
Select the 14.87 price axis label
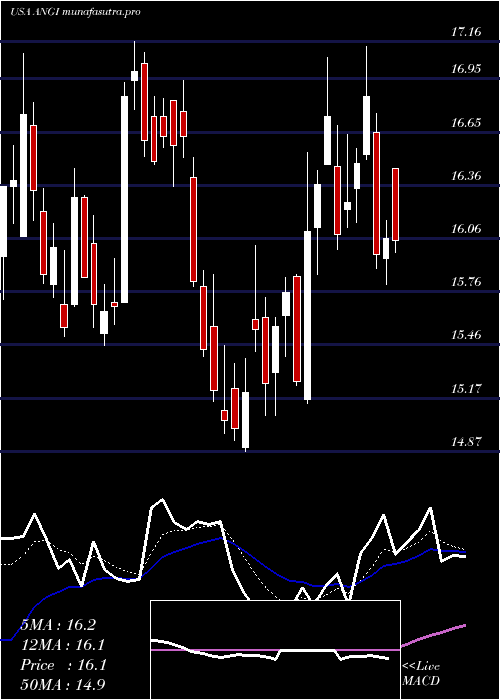tap(467, 442)
